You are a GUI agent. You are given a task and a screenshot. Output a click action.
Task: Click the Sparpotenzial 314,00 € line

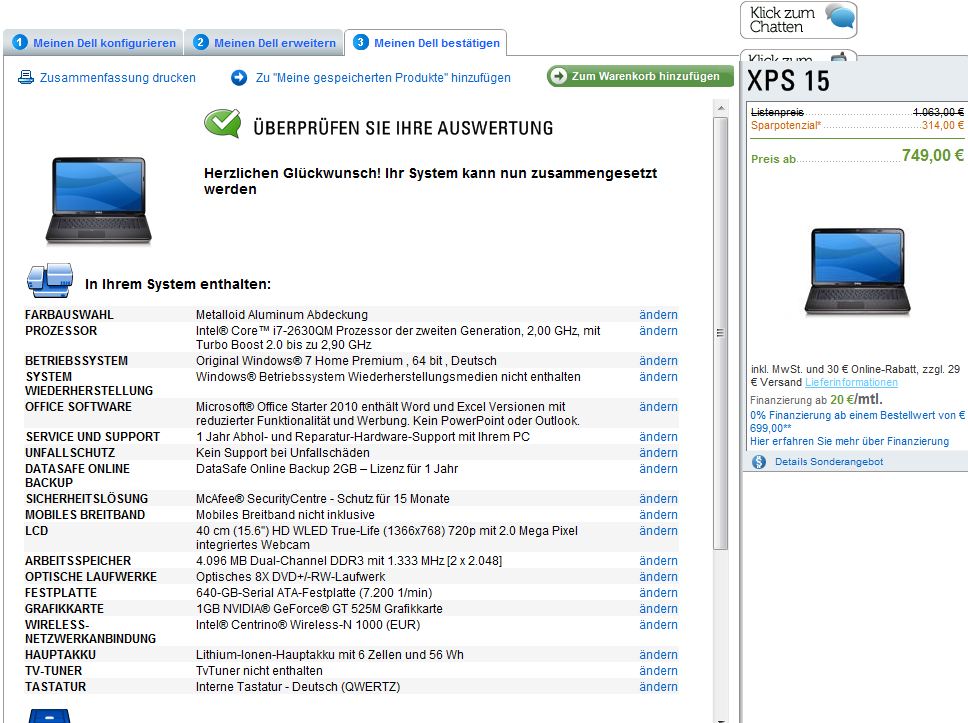coord(857,125)
